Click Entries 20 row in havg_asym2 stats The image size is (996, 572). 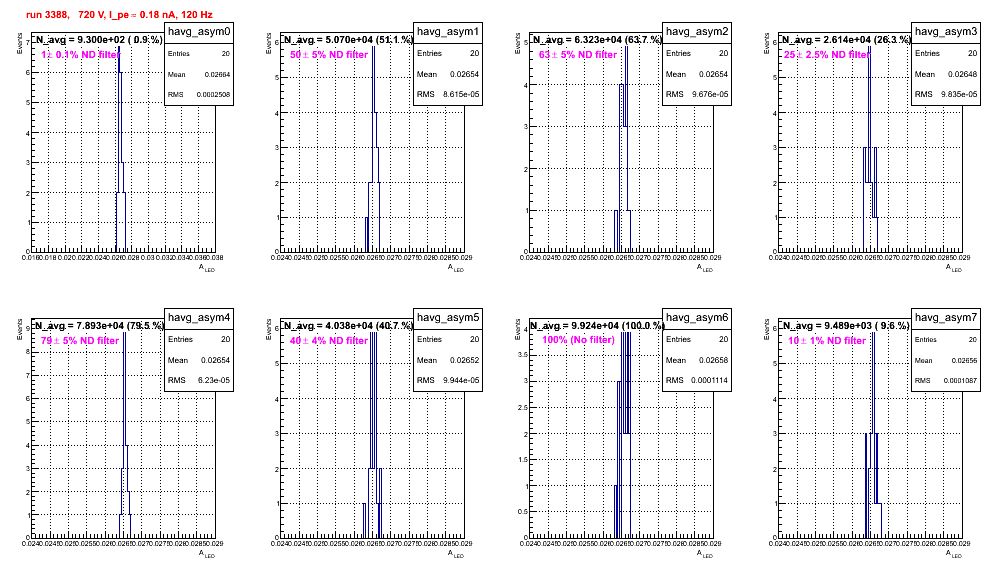pos(697,53)
